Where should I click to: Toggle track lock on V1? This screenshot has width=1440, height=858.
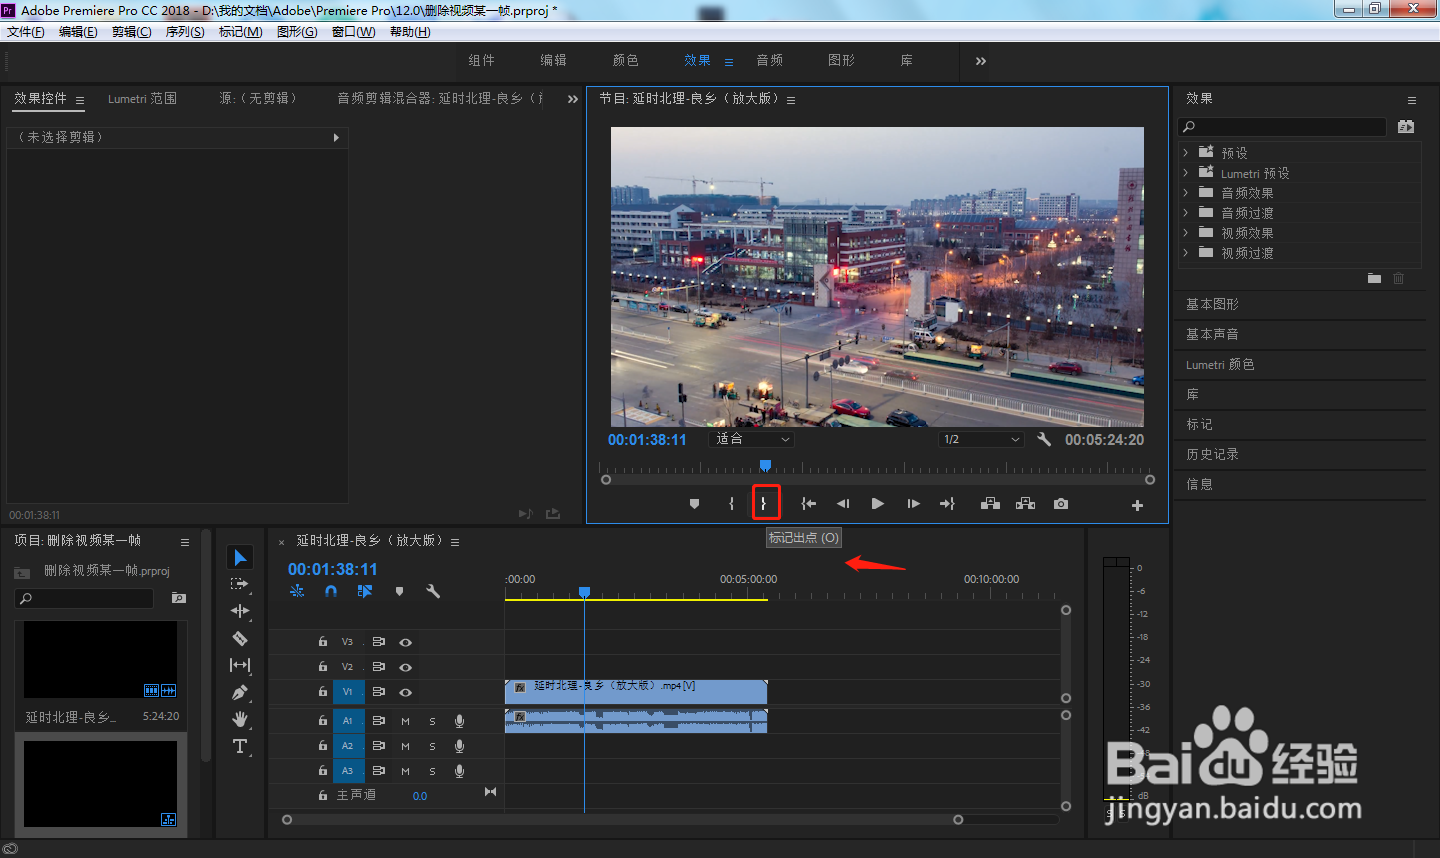coord(322,691)
